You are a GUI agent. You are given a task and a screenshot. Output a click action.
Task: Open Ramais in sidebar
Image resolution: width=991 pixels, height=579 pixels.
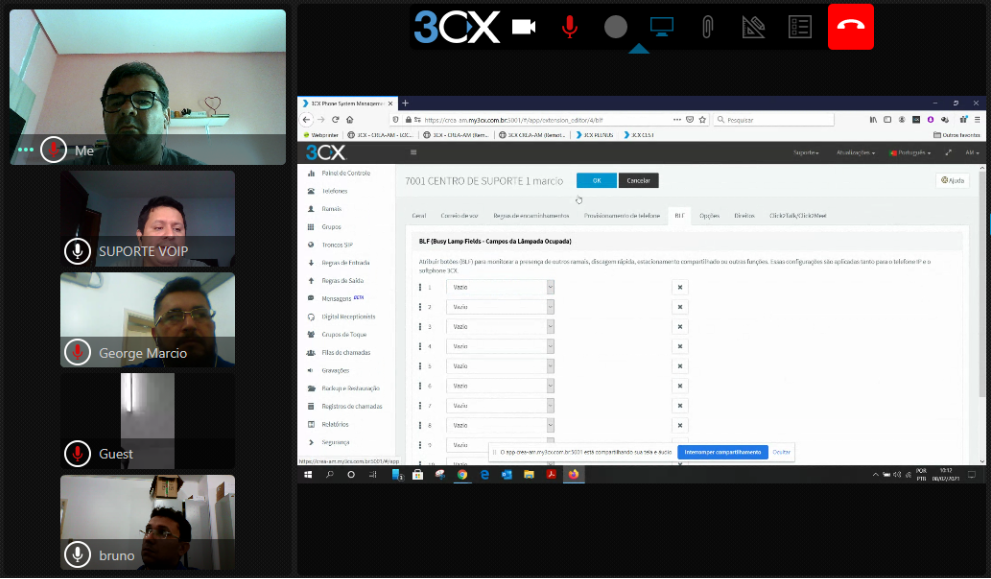331,209
